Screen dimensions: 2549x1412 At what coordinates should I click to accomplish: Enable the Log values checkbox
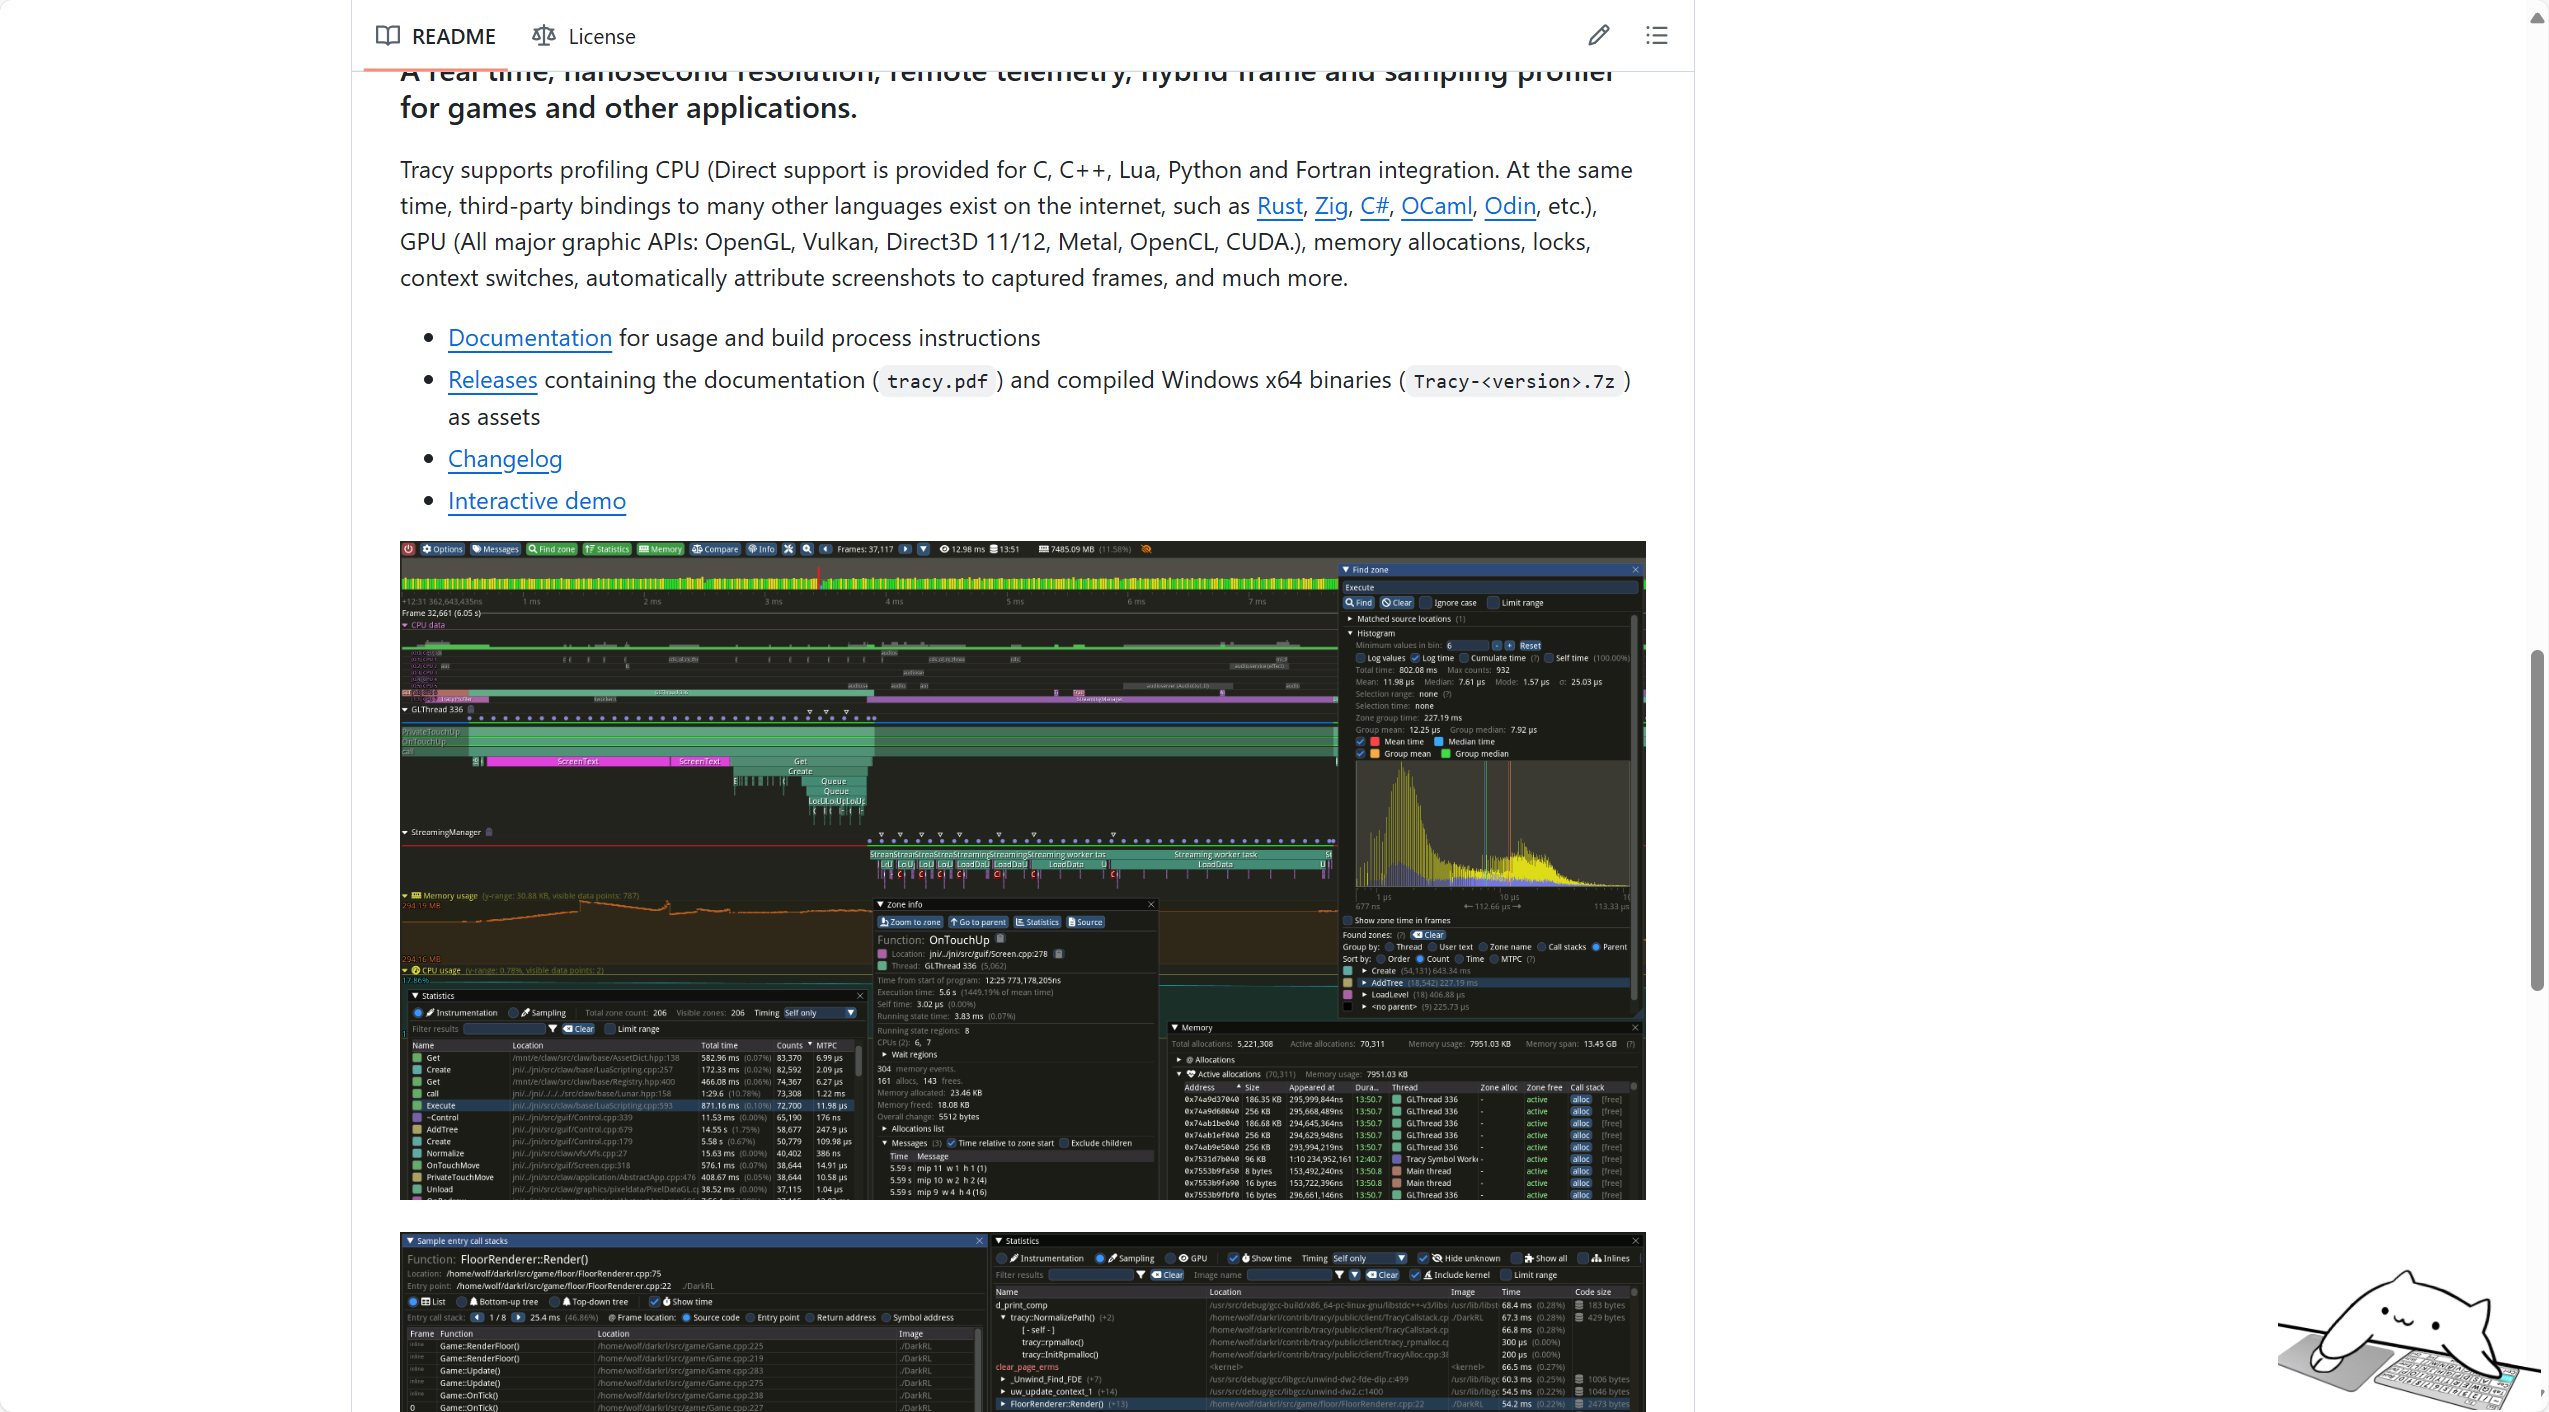[1361, 658]
